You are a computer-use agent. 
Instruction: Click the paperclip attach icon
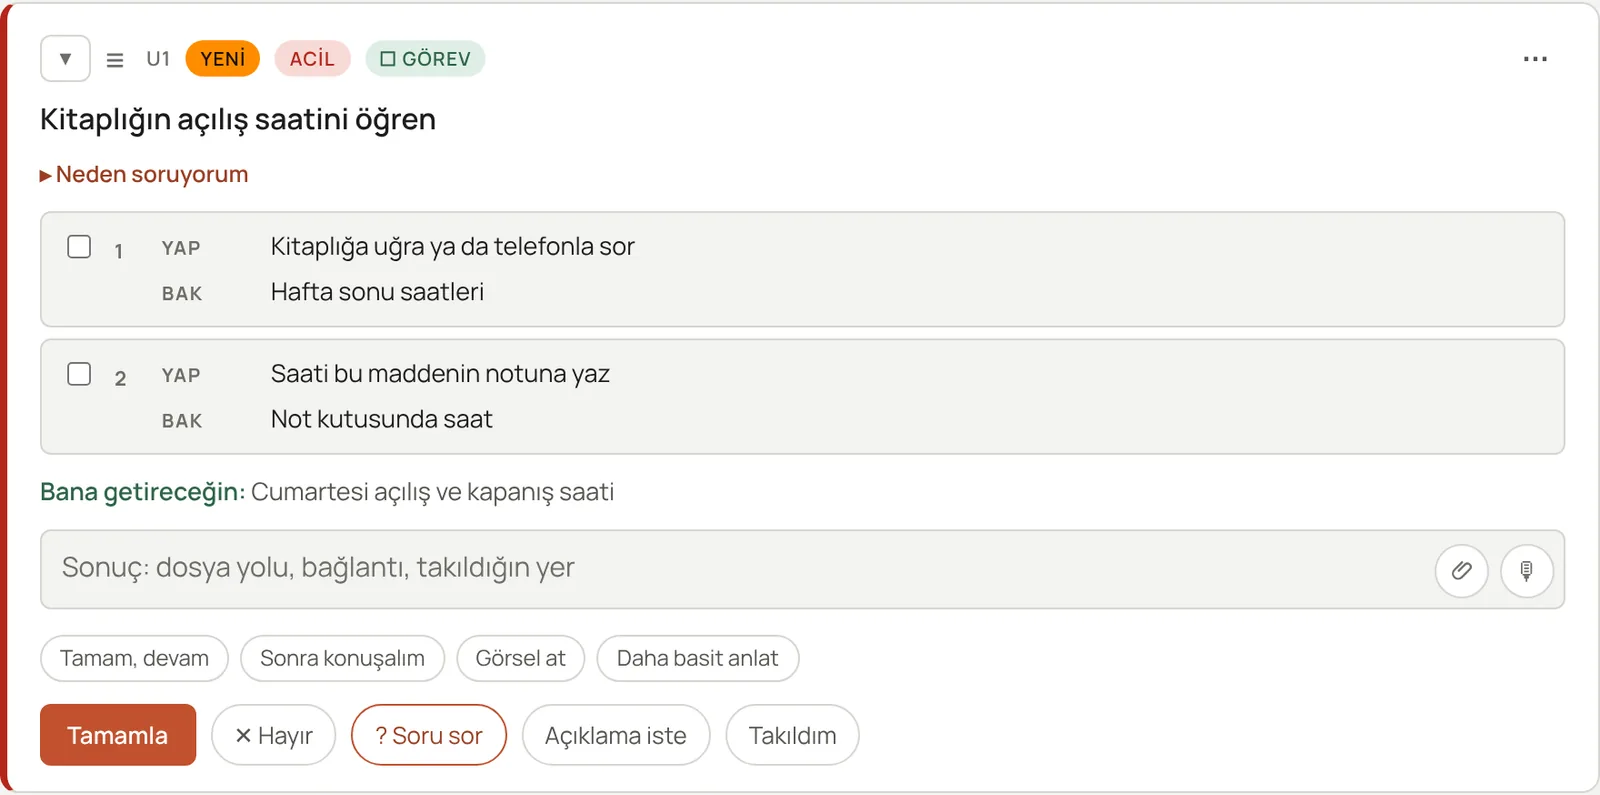coord(1461,571)
